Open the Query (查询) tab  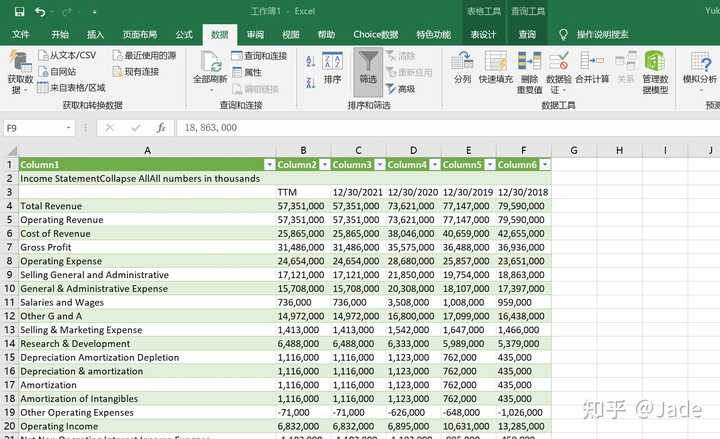coord(527,34)
